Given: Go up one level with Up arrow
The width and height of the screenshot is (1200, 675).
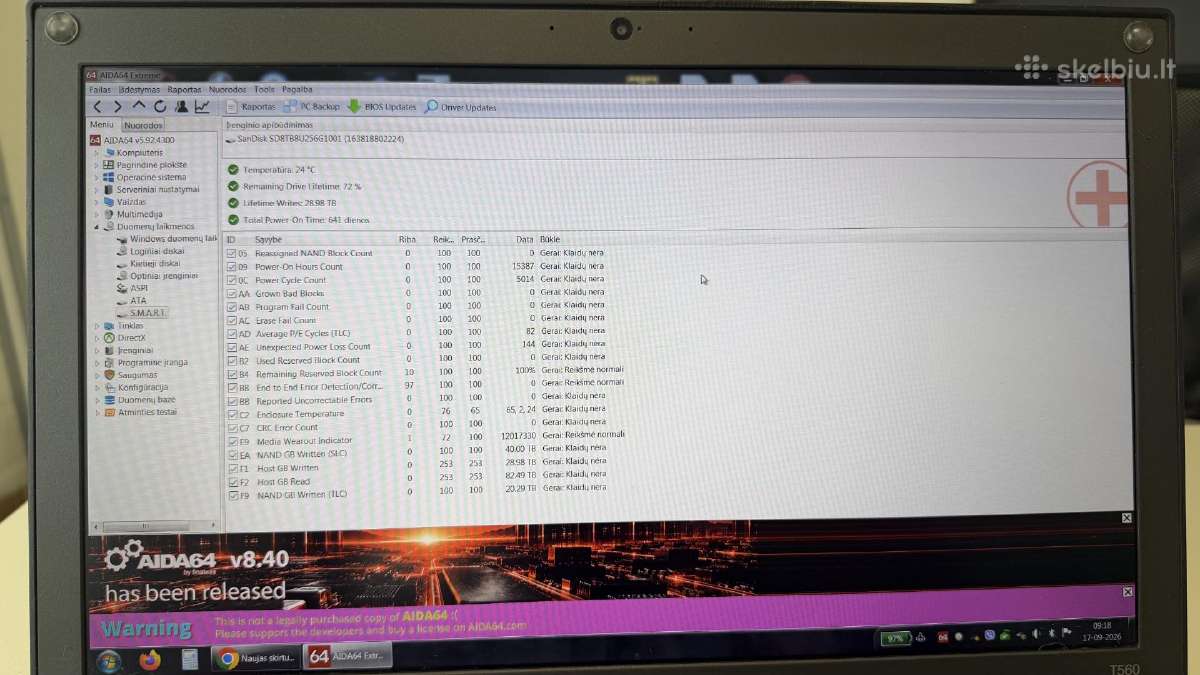Looking at the screenshot, I should pos(139,105).
